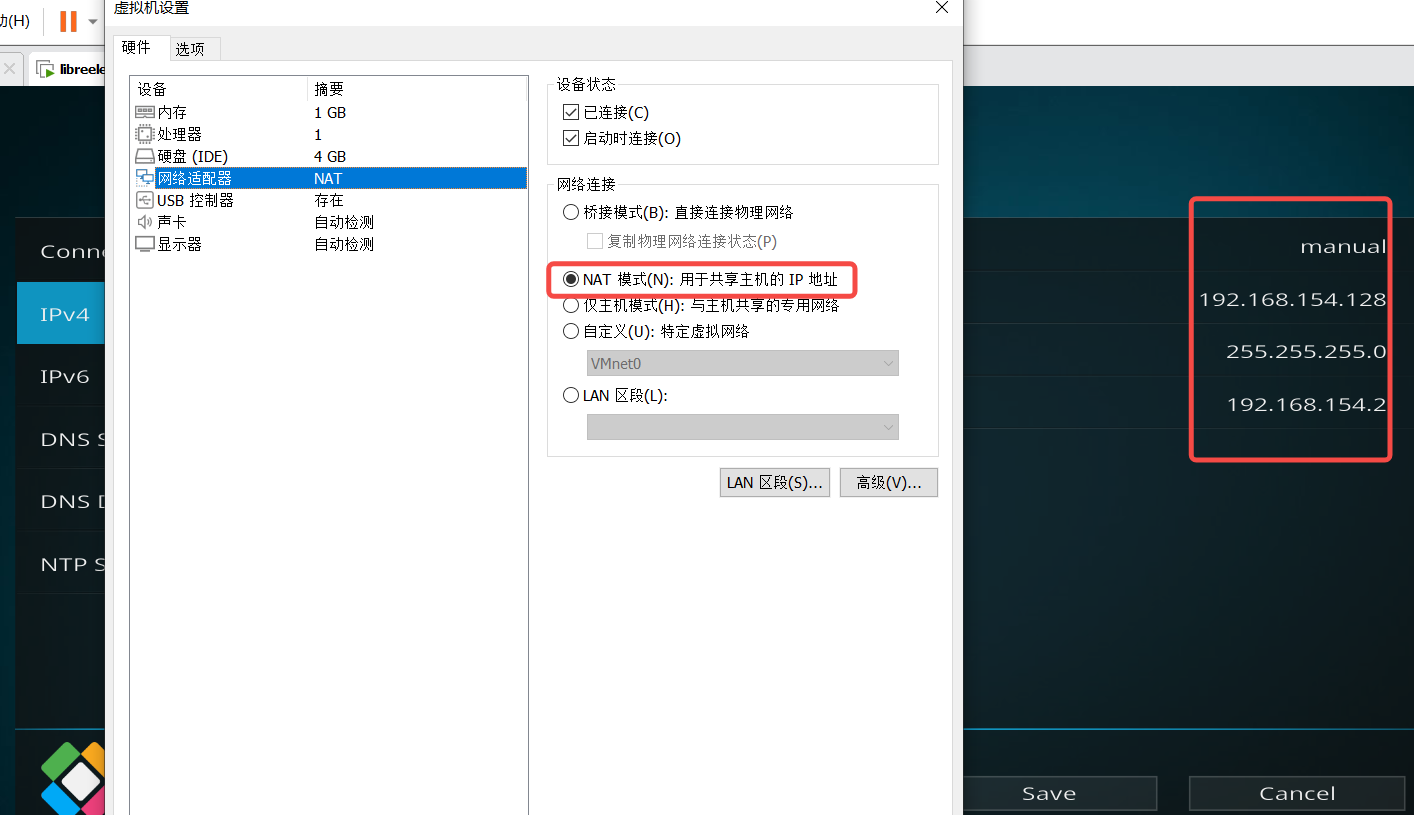Click the 192.168.154.128 IP address value
This screenshot has height=815, width=1414.
click(1292, 299)
